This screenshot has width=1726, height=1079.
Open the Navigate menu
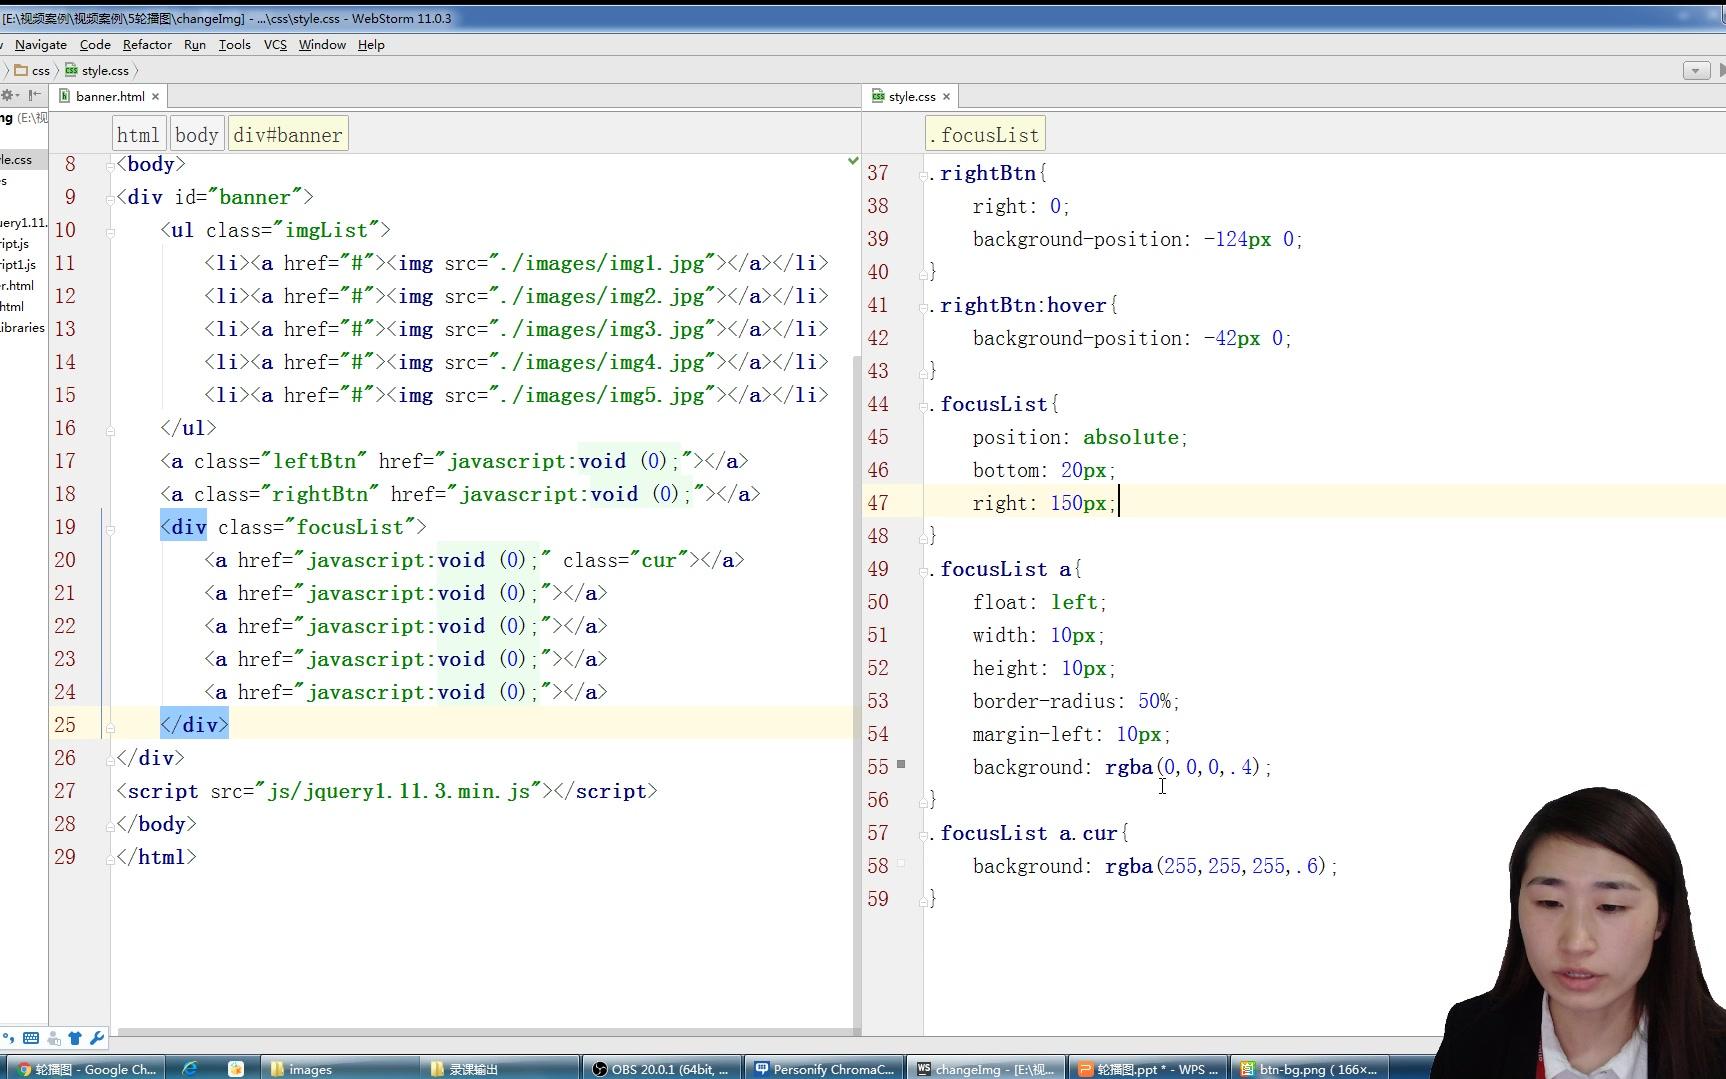[x=41, y=44]
